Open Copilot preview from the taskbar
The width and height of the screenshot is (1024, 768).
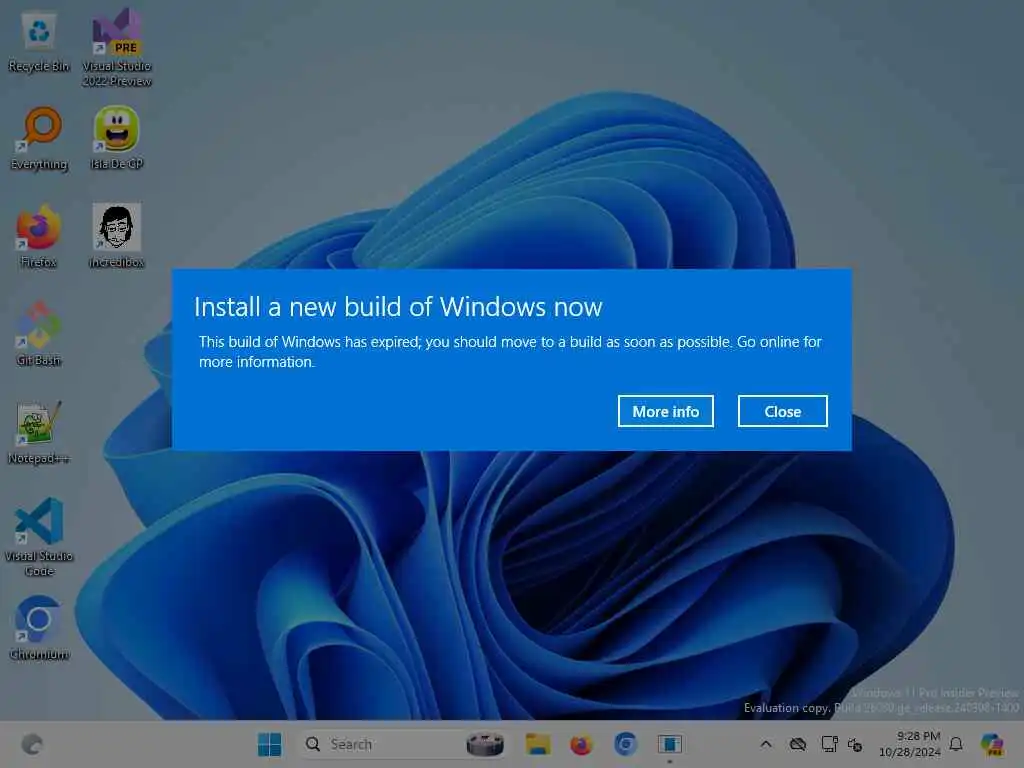click(x=992, y=744)
